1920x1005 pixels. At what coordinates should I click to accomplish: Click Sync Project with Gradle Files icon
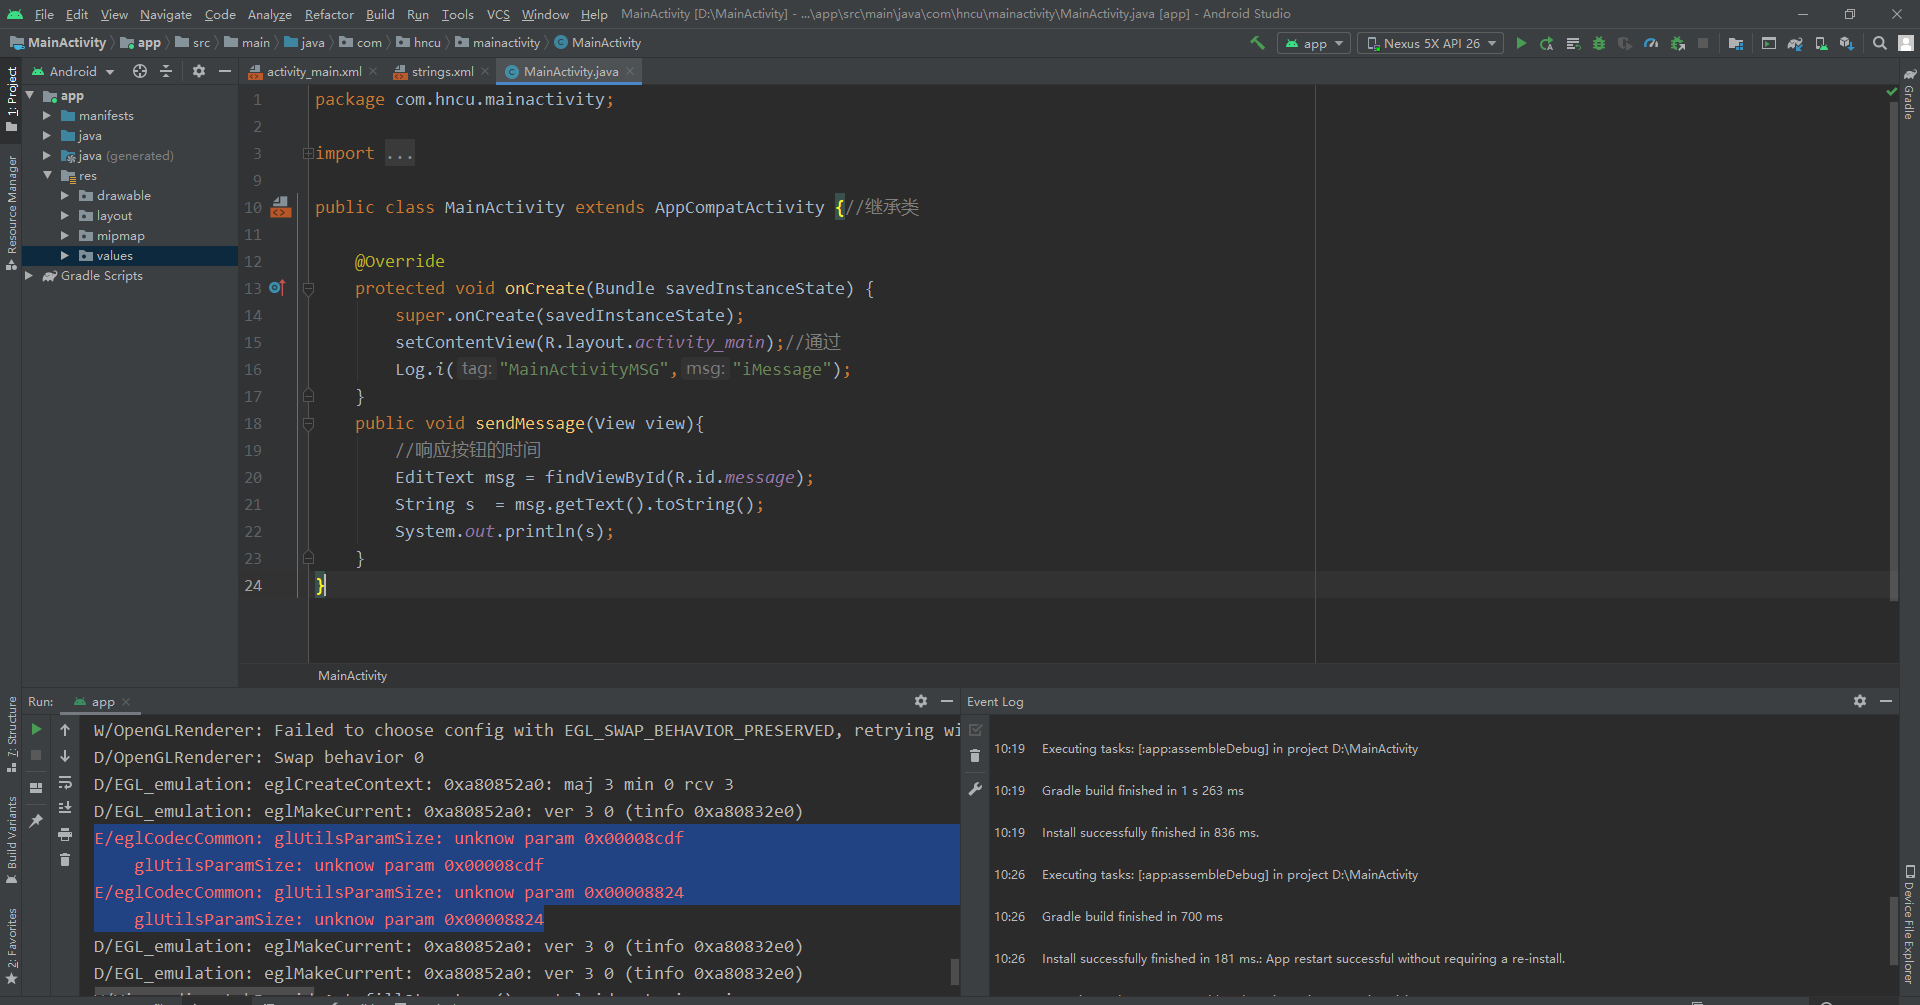coord(1795,43)
